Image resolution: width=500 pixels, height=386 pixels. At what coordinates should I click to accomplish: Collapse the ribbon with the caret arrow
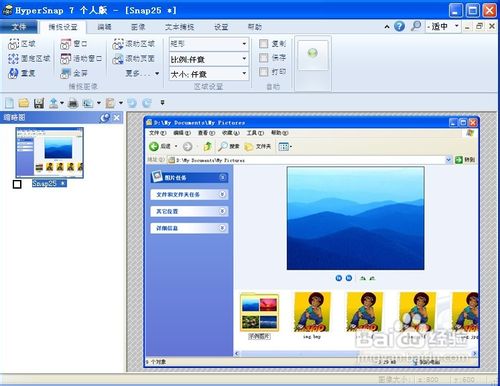click(x=387, y=27)
